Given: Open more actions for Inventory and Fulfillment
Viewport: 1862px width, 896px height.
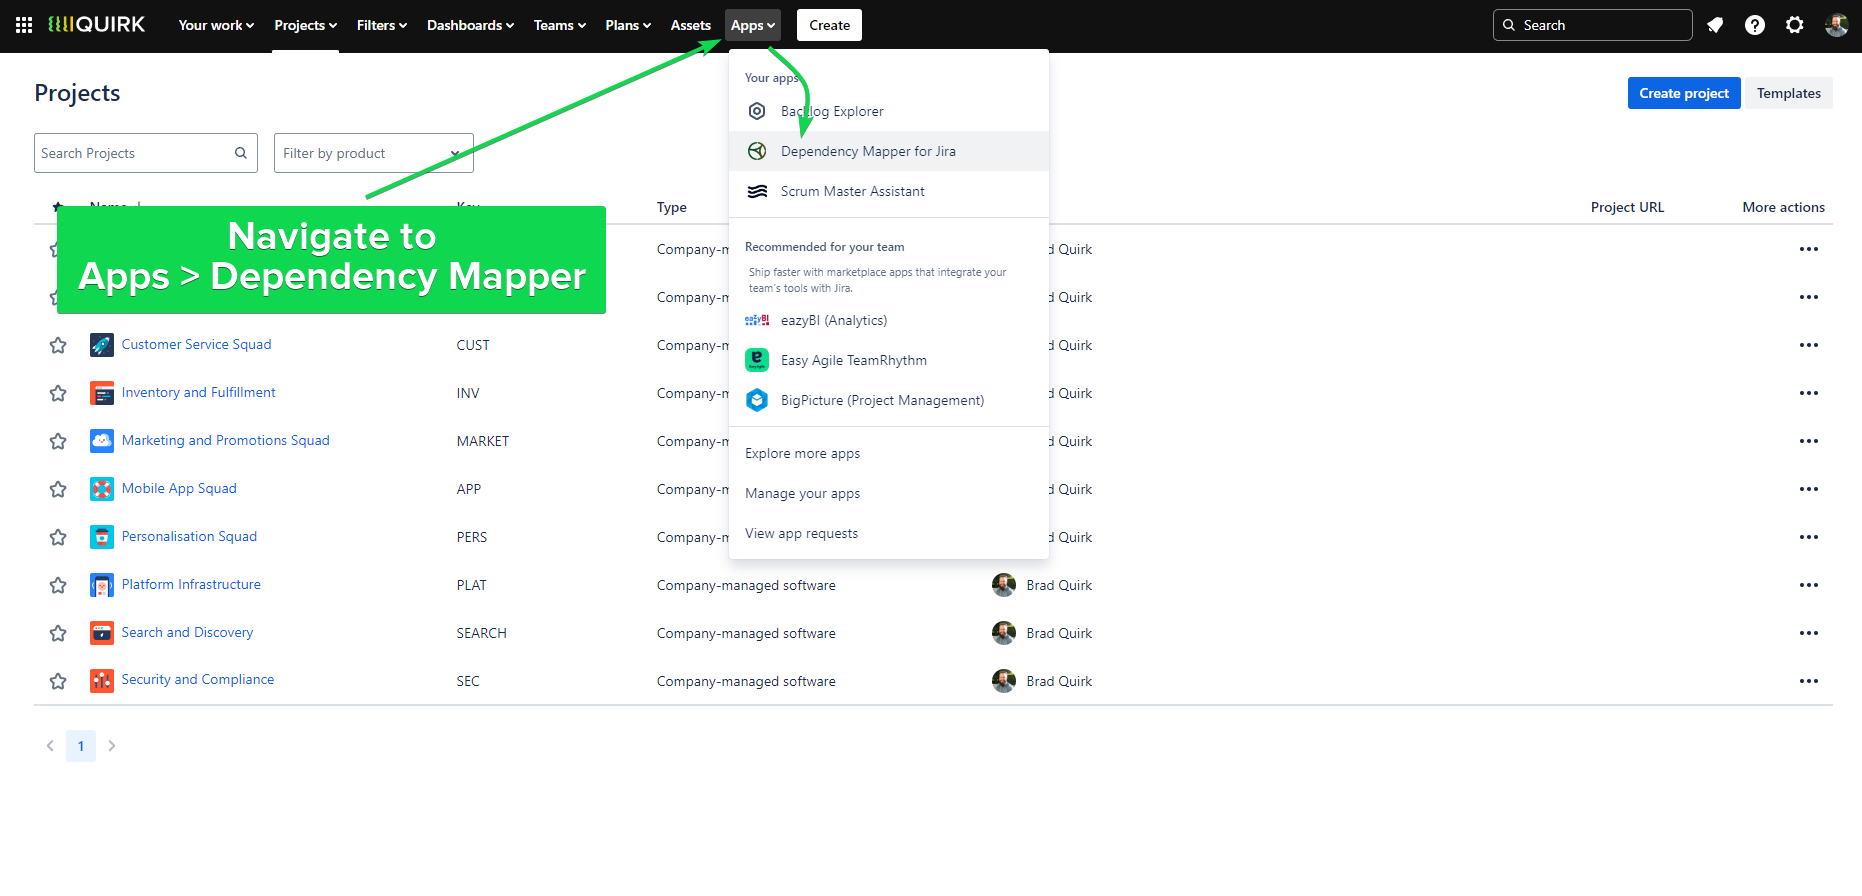Looking at the screenshot, I should (x=1808, y=393).
